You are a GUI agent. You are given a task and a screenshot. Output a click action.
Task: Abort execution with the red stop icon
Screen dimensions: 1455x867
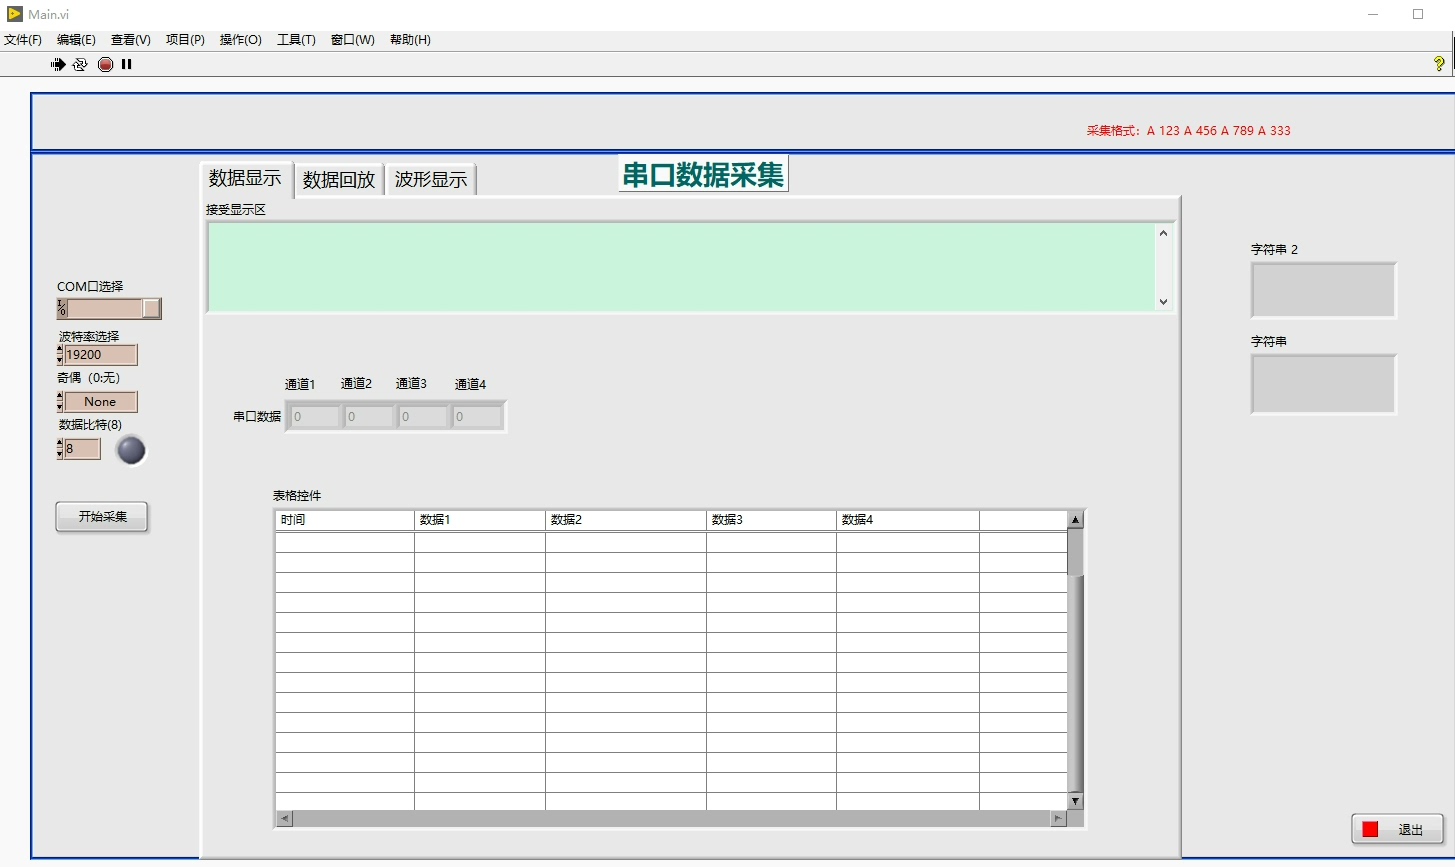point(105,64)
